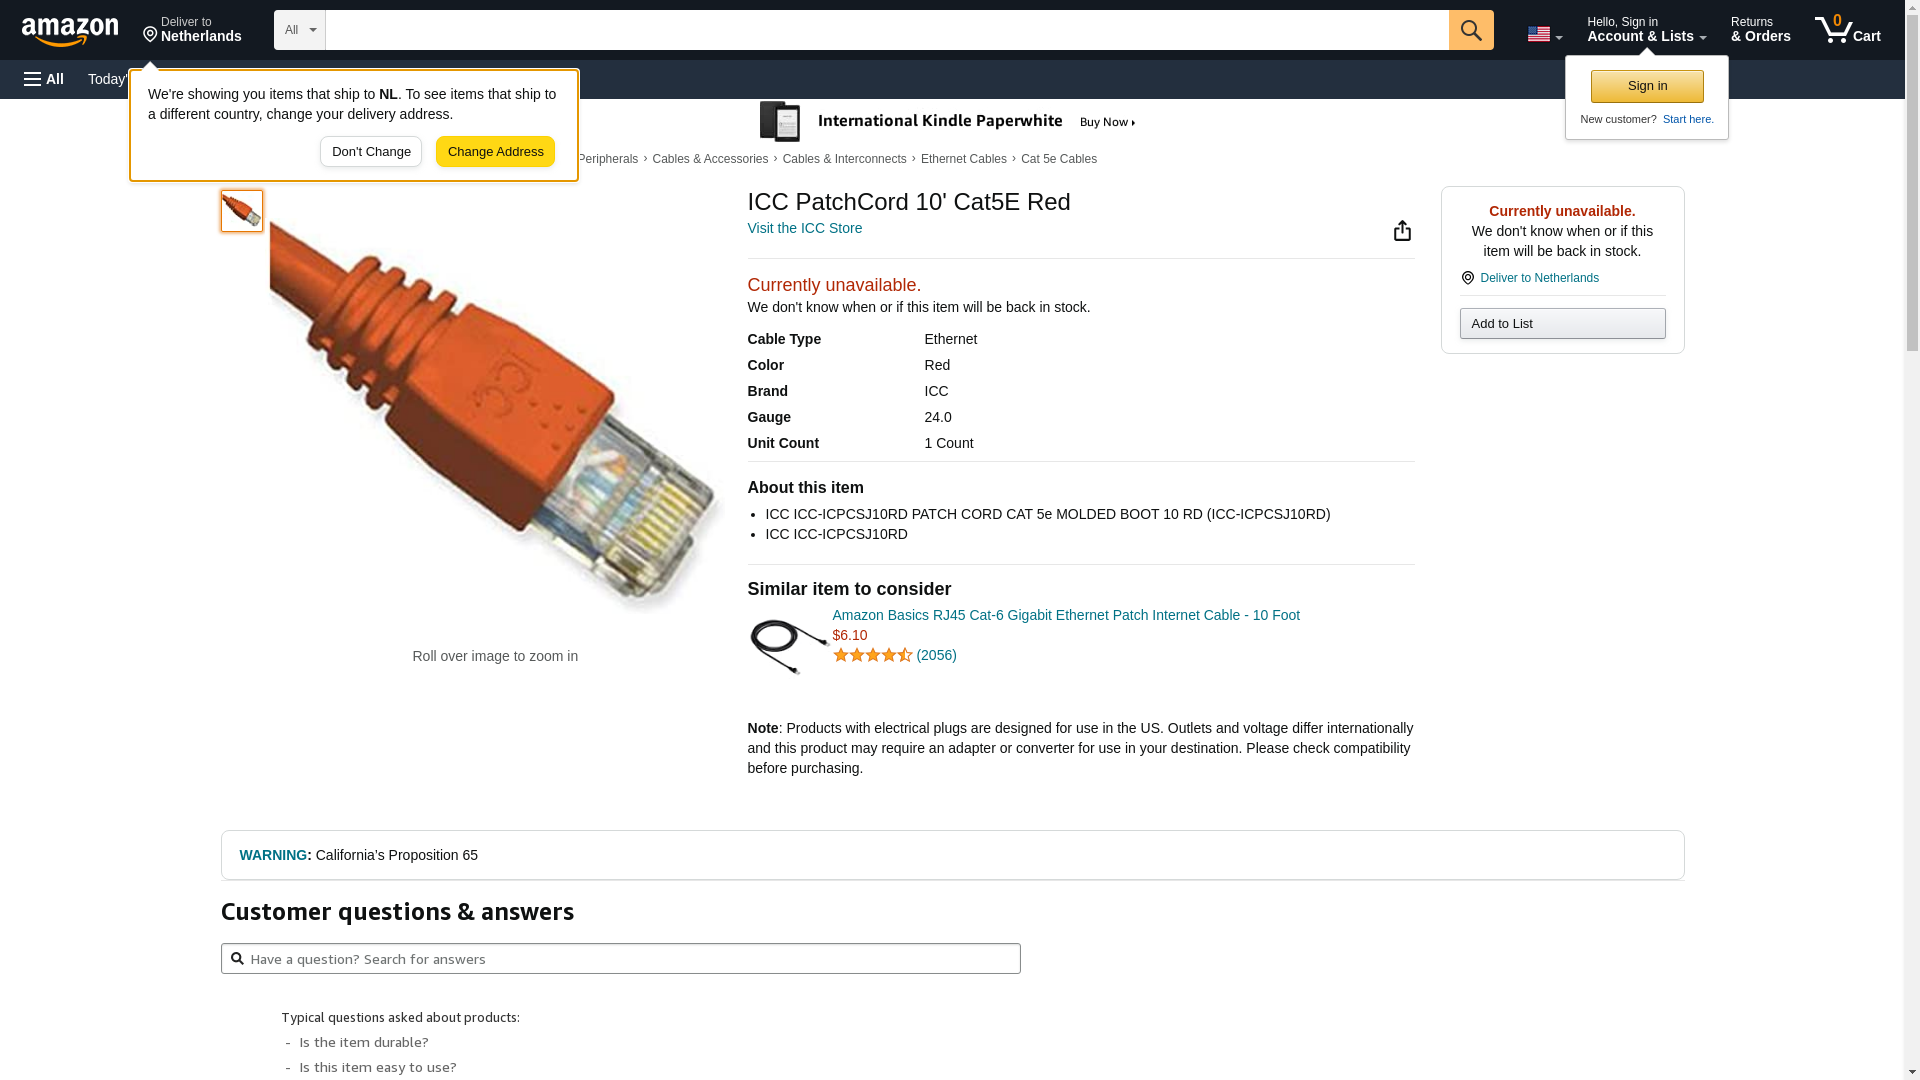Image resolution: width=1920 pixels, height=1080 pixels.
Task: Click the star rating of similar item
Action: click(x=872, y=655)
